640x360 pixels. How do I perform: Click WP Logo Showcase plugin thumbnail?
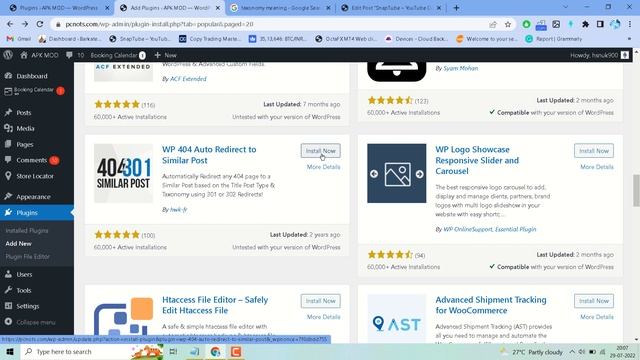coord(396,173)
